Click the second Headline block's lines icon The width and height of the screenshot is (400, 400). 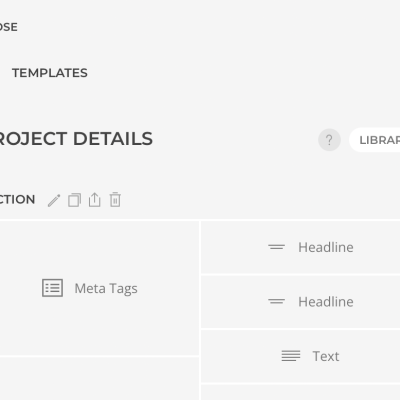point(277,302)
